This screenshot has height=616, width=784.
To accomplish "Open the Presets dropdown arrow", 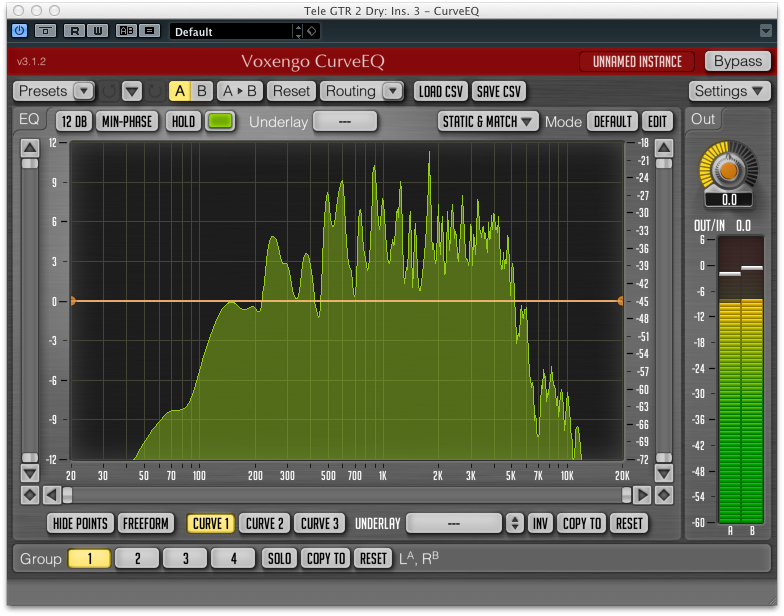I will pos(84,91).
